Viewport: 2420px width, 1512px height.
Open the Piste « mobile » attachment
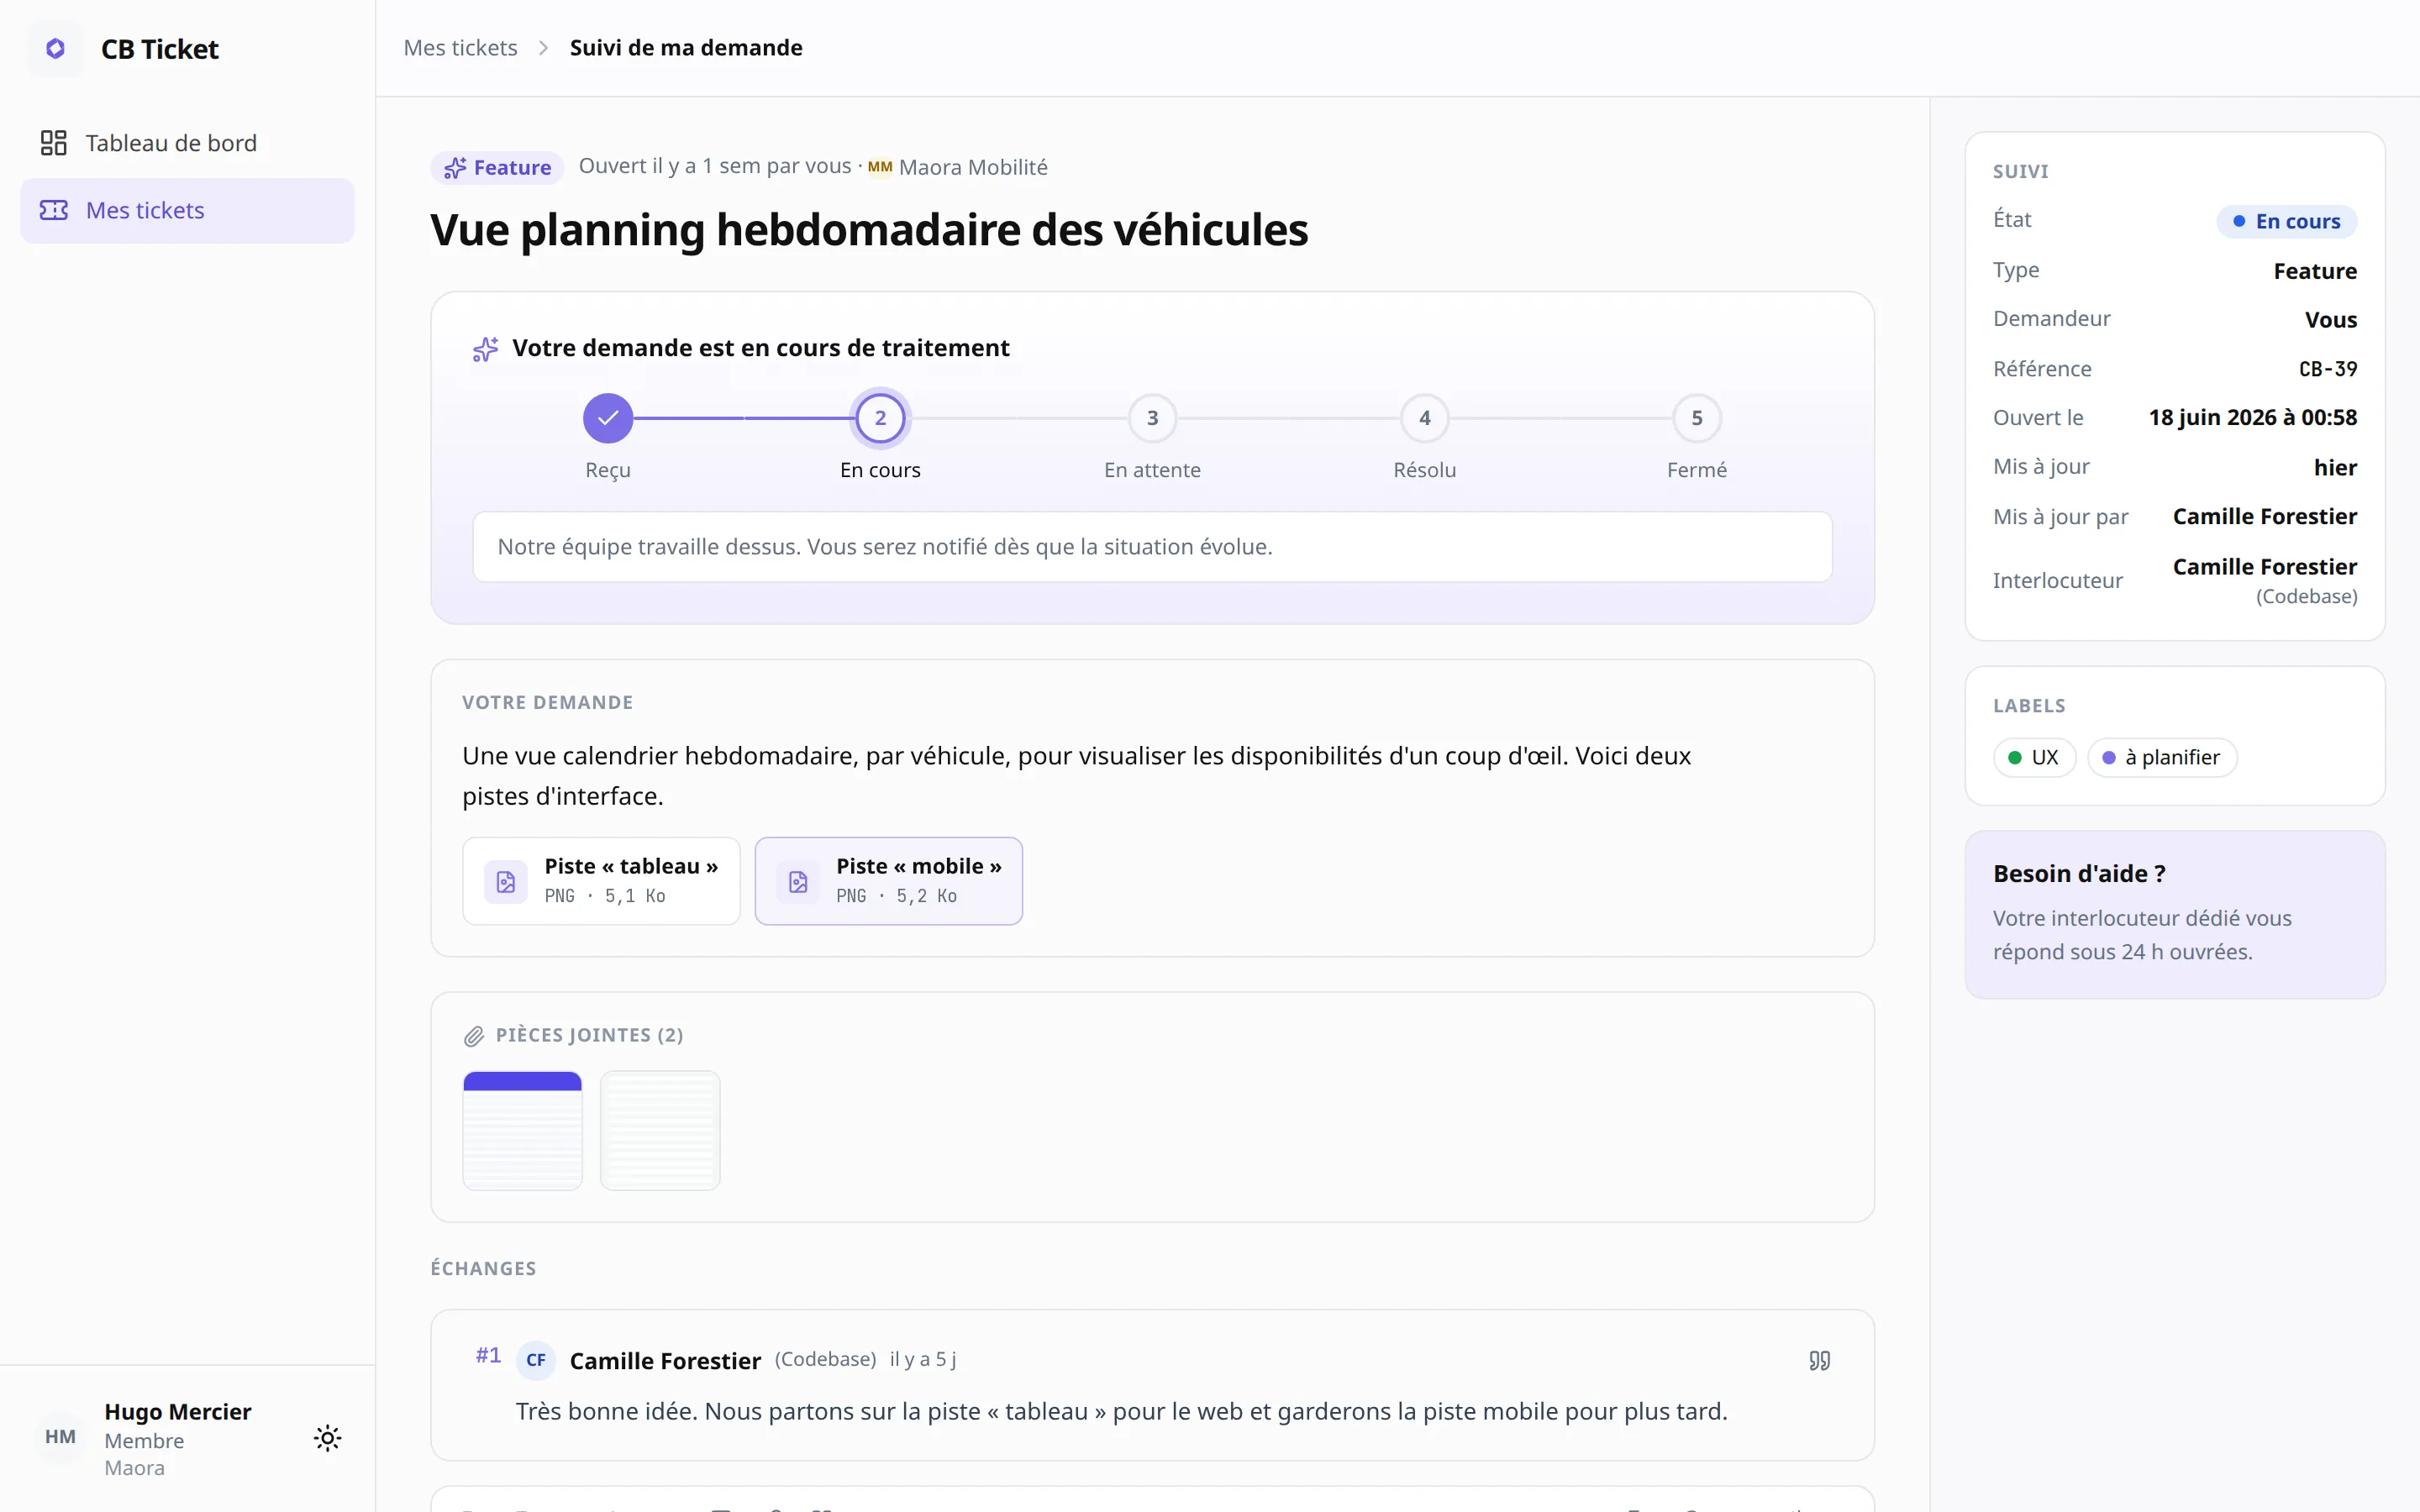pos(889,881)
